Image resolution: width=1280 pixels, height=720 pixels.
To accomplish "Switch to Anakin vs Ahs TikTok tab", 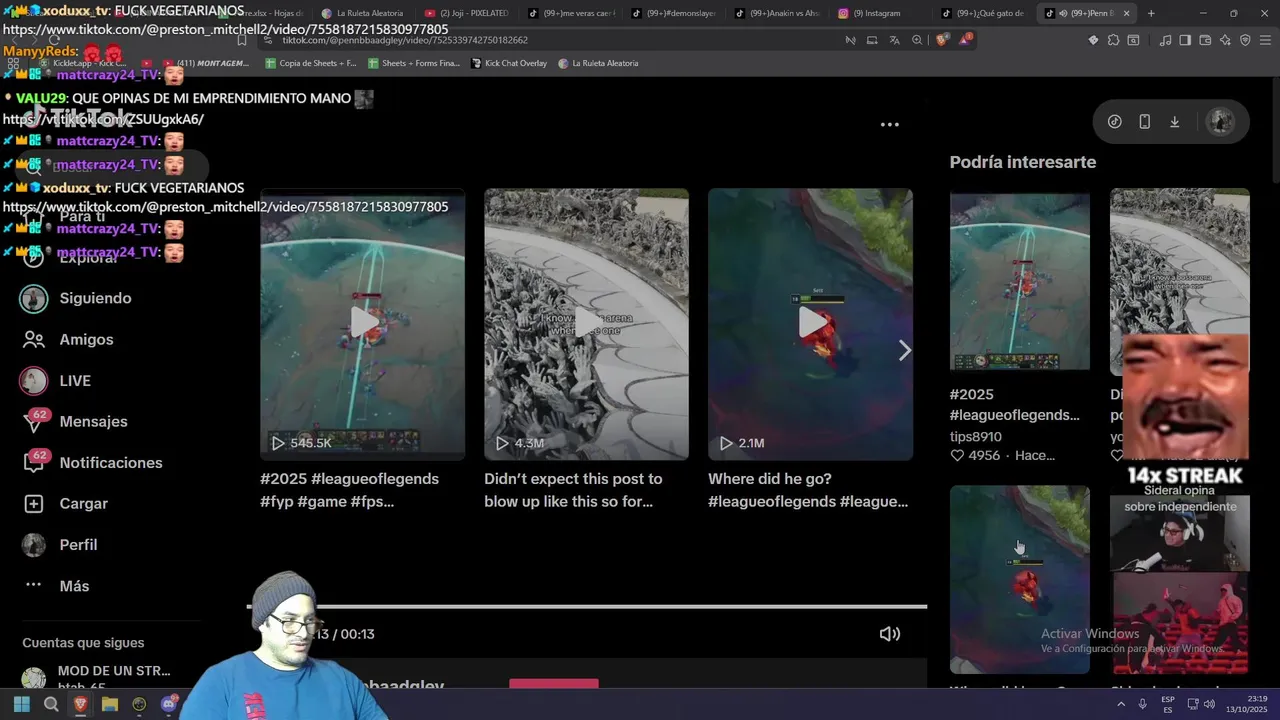I will pos(777,13).
